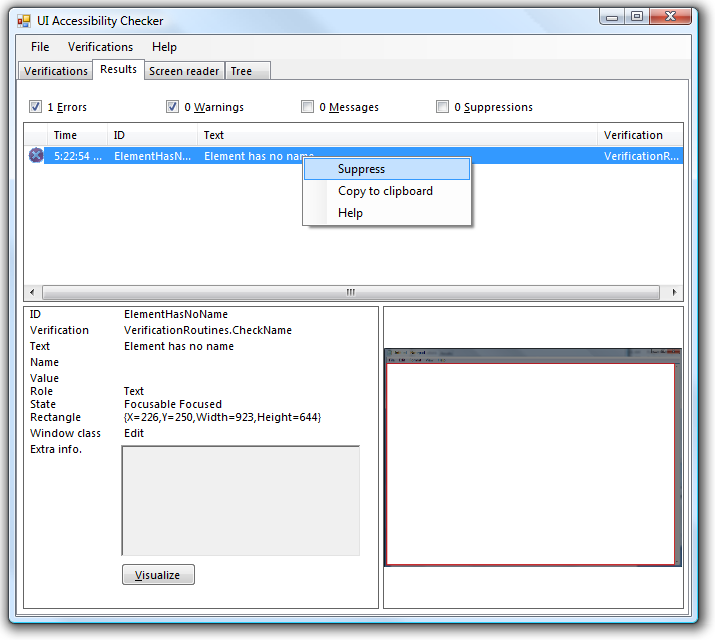Open the Help menu in the menu bar

164,47
